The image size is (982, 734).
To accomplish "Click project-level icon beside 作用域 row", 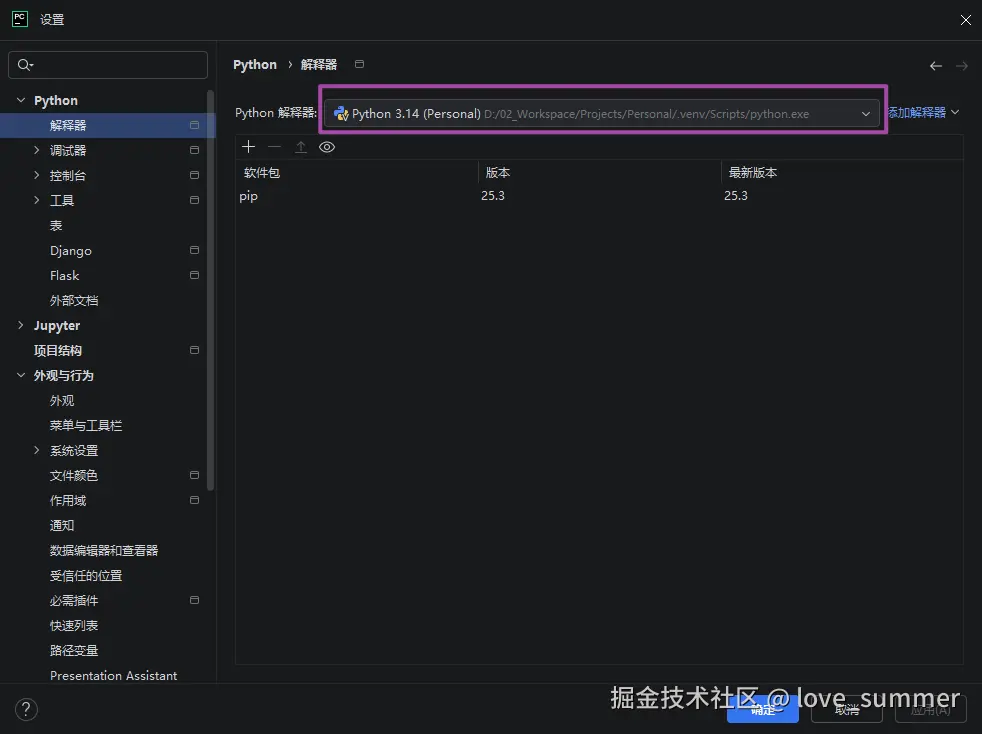I will (194, 500).
